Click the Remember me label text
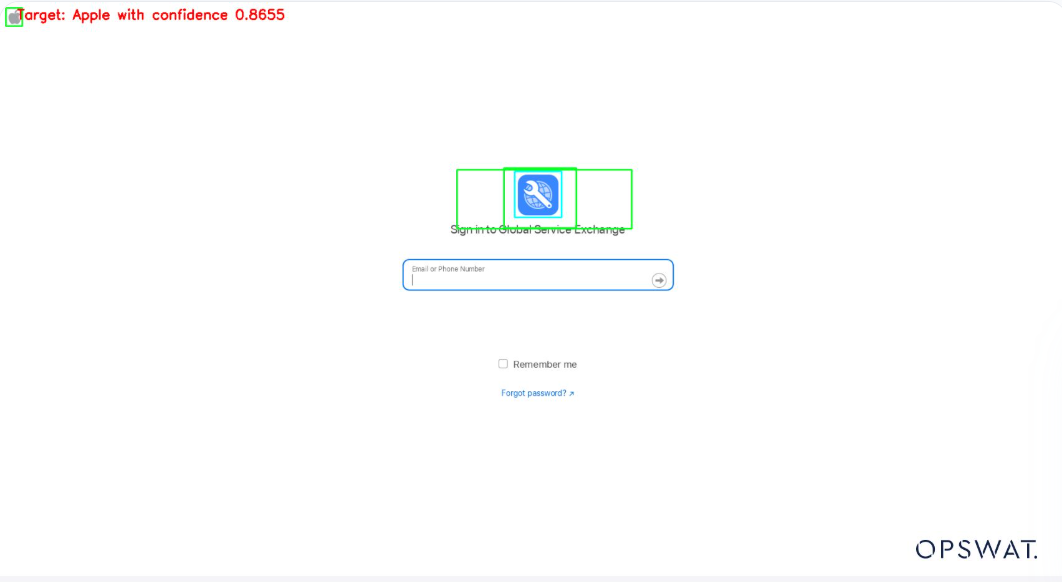The width and height of the screenshot is (1062, 582). click(x=545, y=365)
